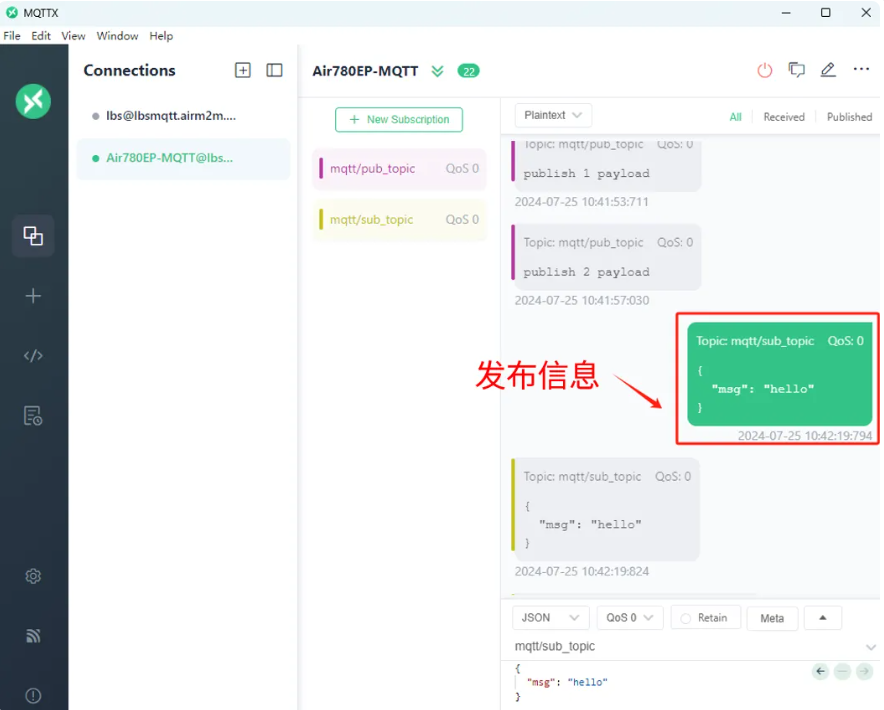Expand the topic history chevron
884x710 pixels.
871,647
